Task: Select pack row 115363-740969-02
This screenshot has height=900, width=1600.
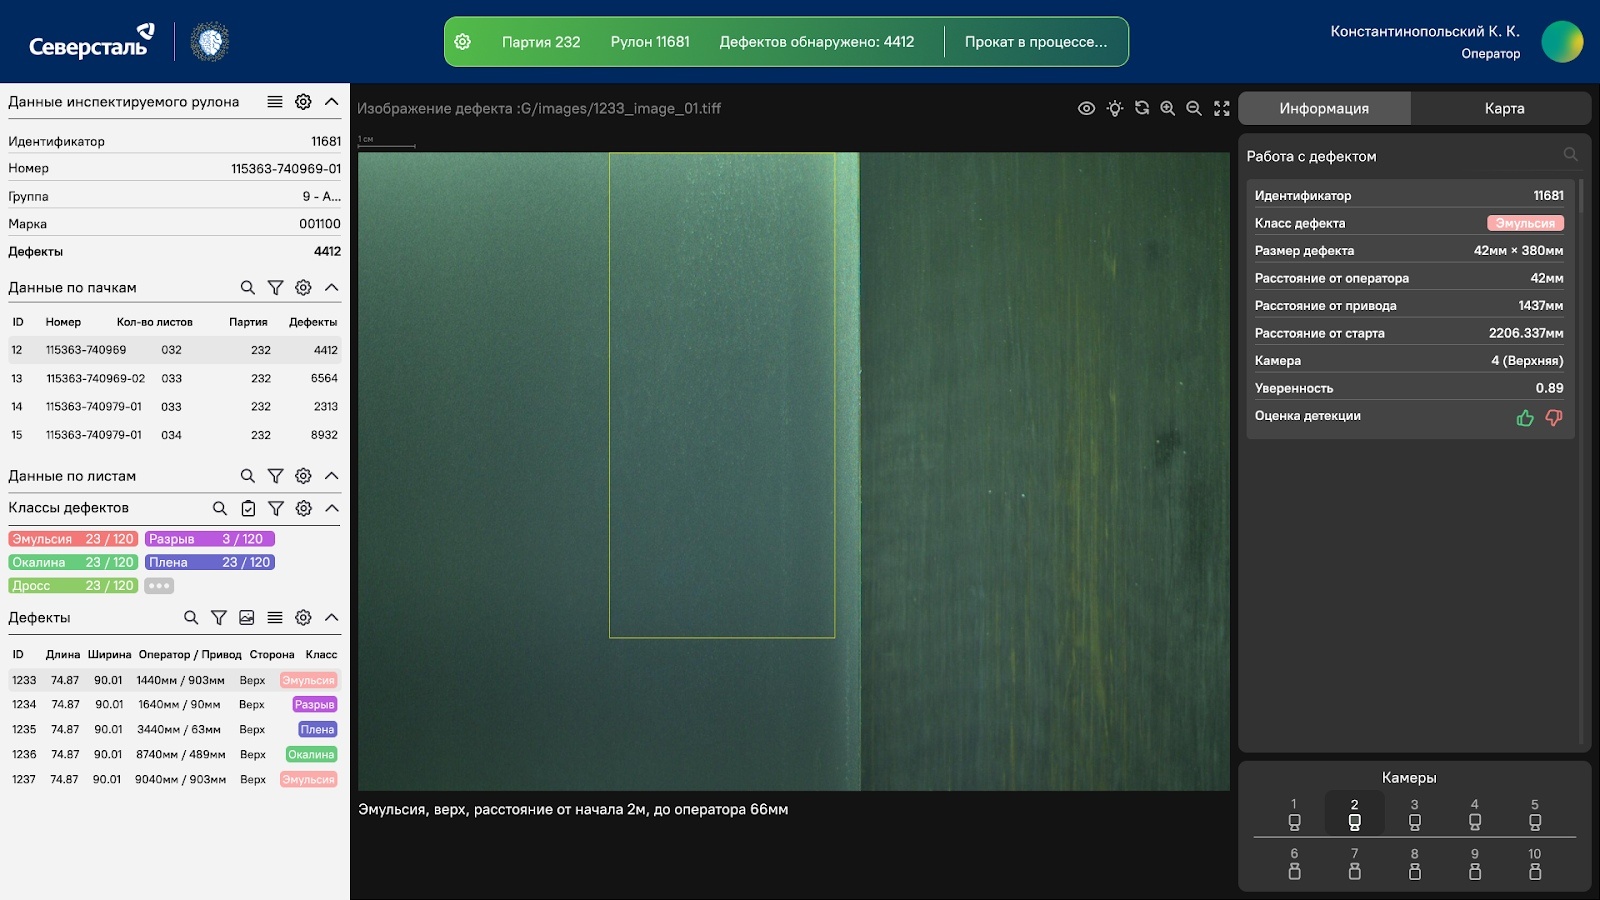Action: (x=175, y=379)
